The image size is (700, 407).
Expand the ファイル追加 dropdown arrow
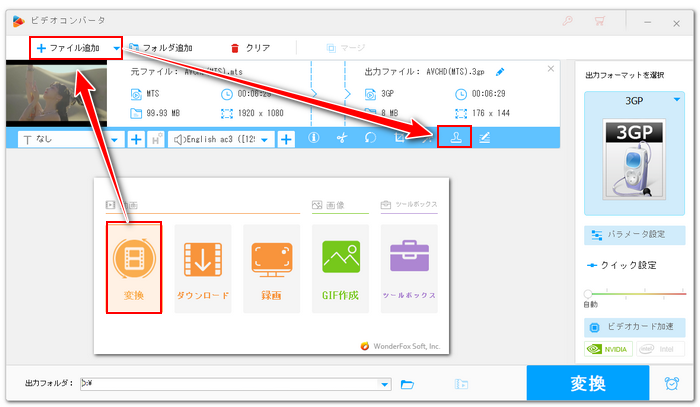click(x=117, y=47)
